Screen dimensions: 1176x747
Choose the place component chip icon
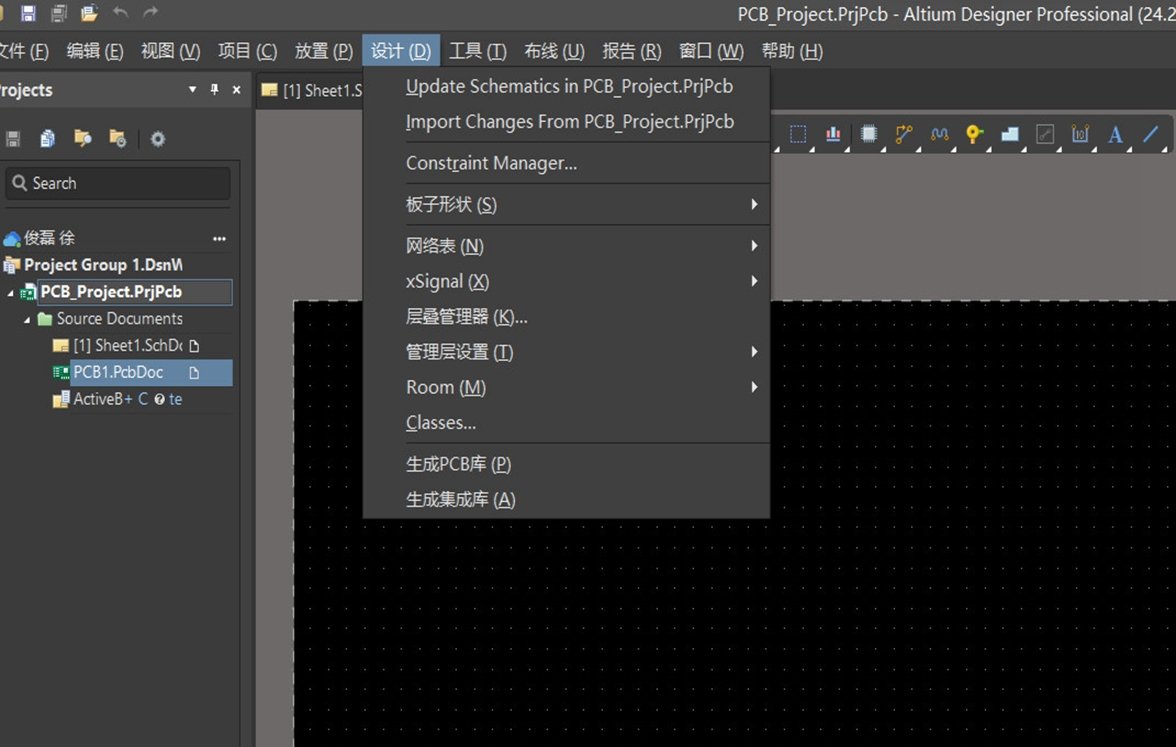click(868, 134)
